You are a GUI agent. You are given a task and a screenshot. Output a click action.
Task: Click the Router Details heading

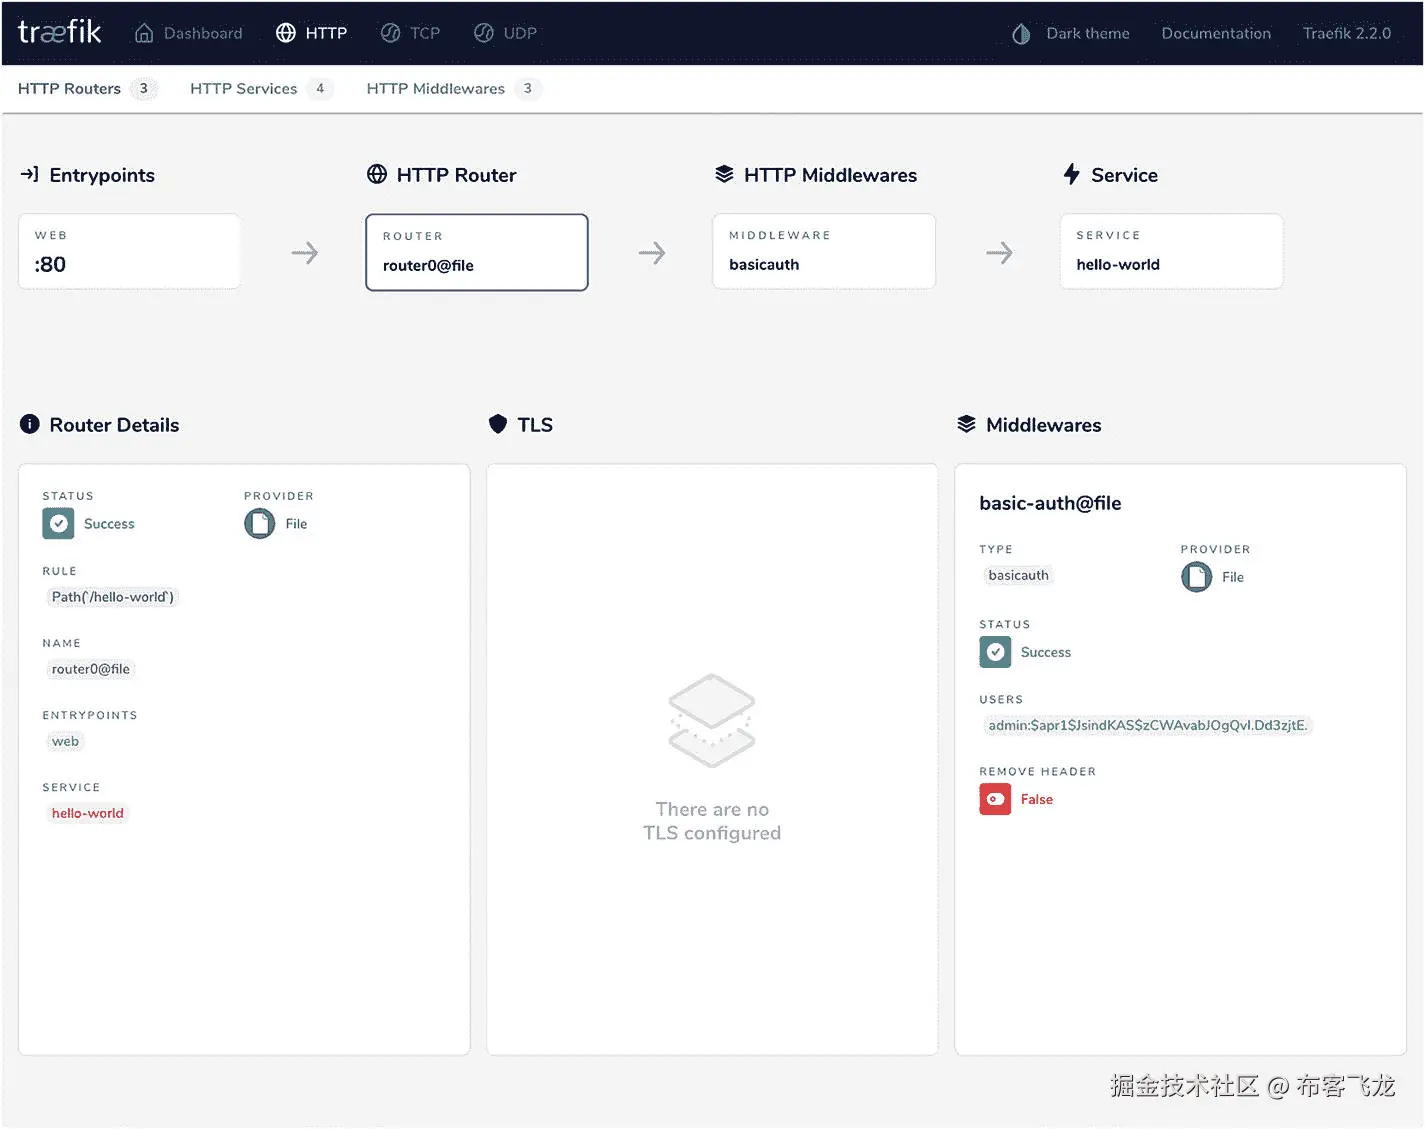click(114, 425)
